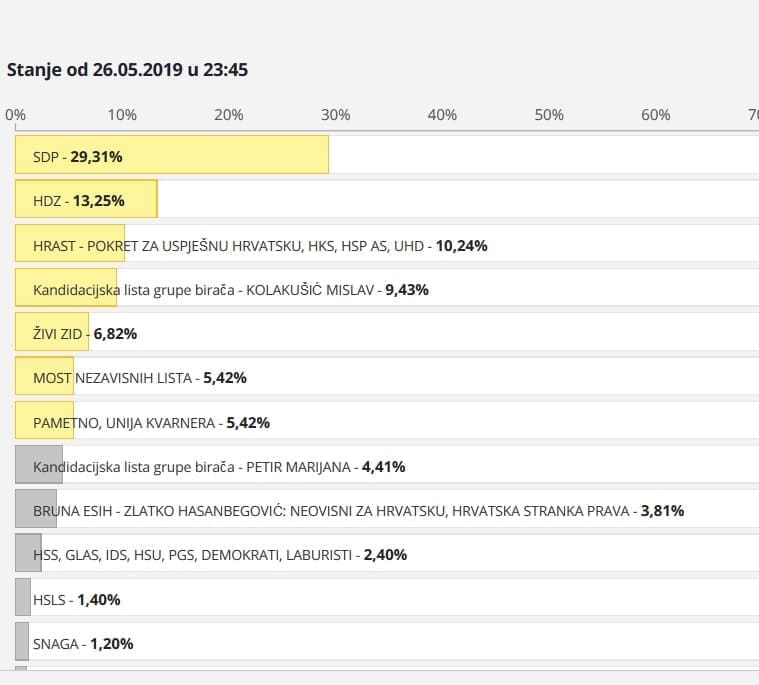Click the 20% axis label
Image resolution: width=759 pixels, height=685 pixels.
click(x=229, y=114)
